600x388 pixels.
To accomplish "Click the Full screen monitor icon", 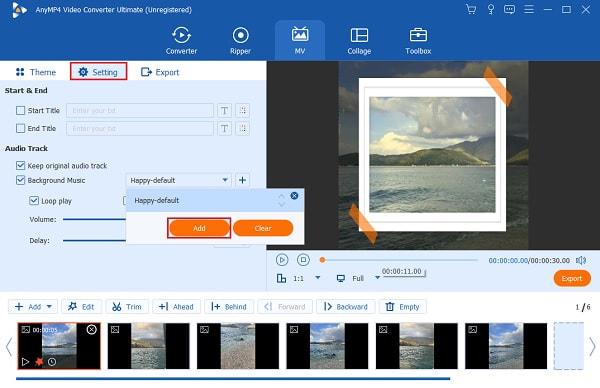I will [341, 278].
